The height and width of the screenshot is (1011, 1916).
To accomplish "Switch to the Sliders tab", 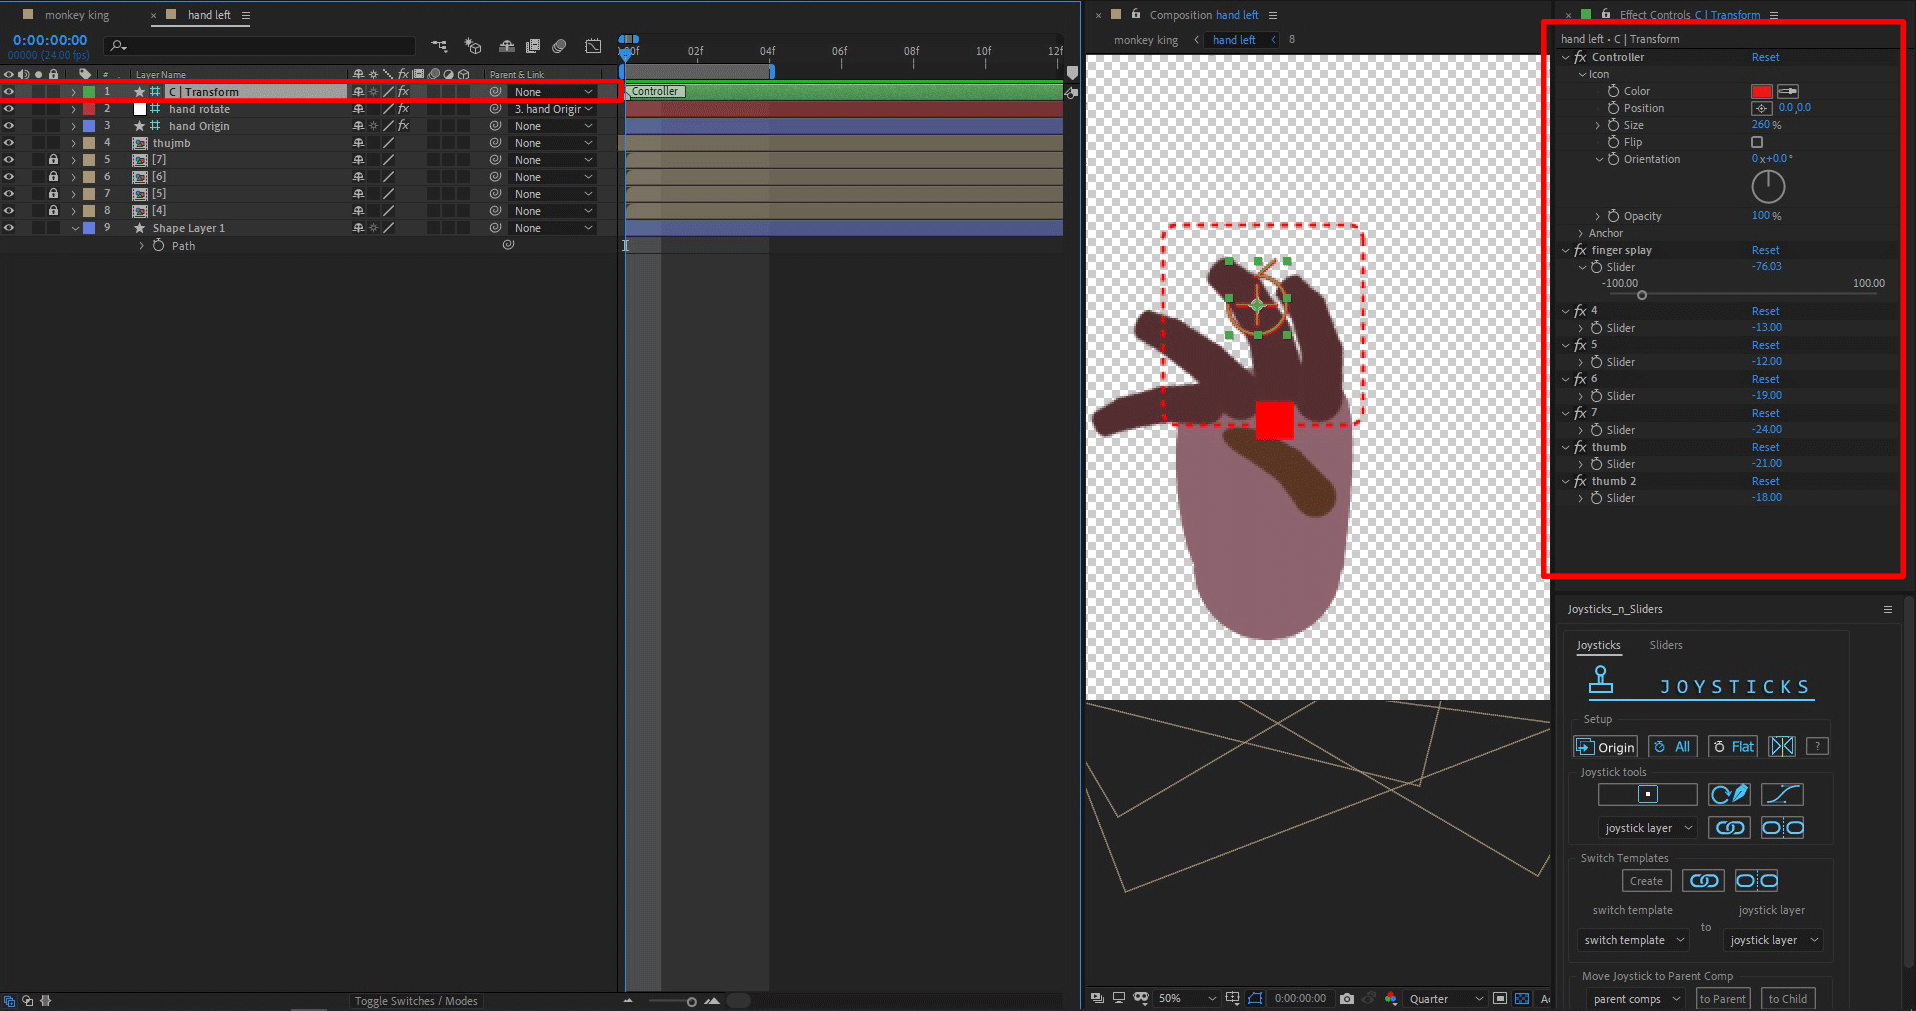I will [x=1665, y=645].
